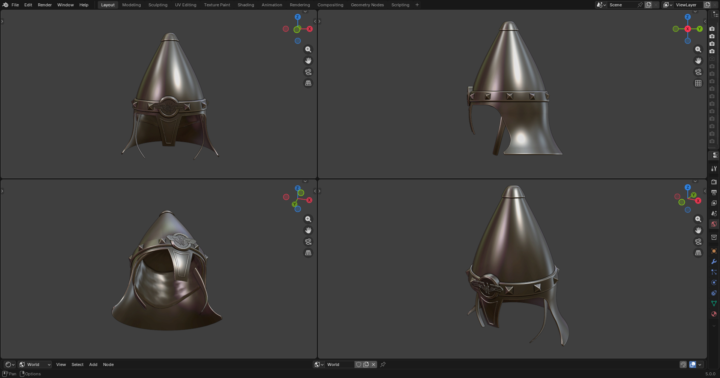Switch to the Shading workspace tab
The image size is (720, 378).
pyautogui.click(x=246, y=5)
